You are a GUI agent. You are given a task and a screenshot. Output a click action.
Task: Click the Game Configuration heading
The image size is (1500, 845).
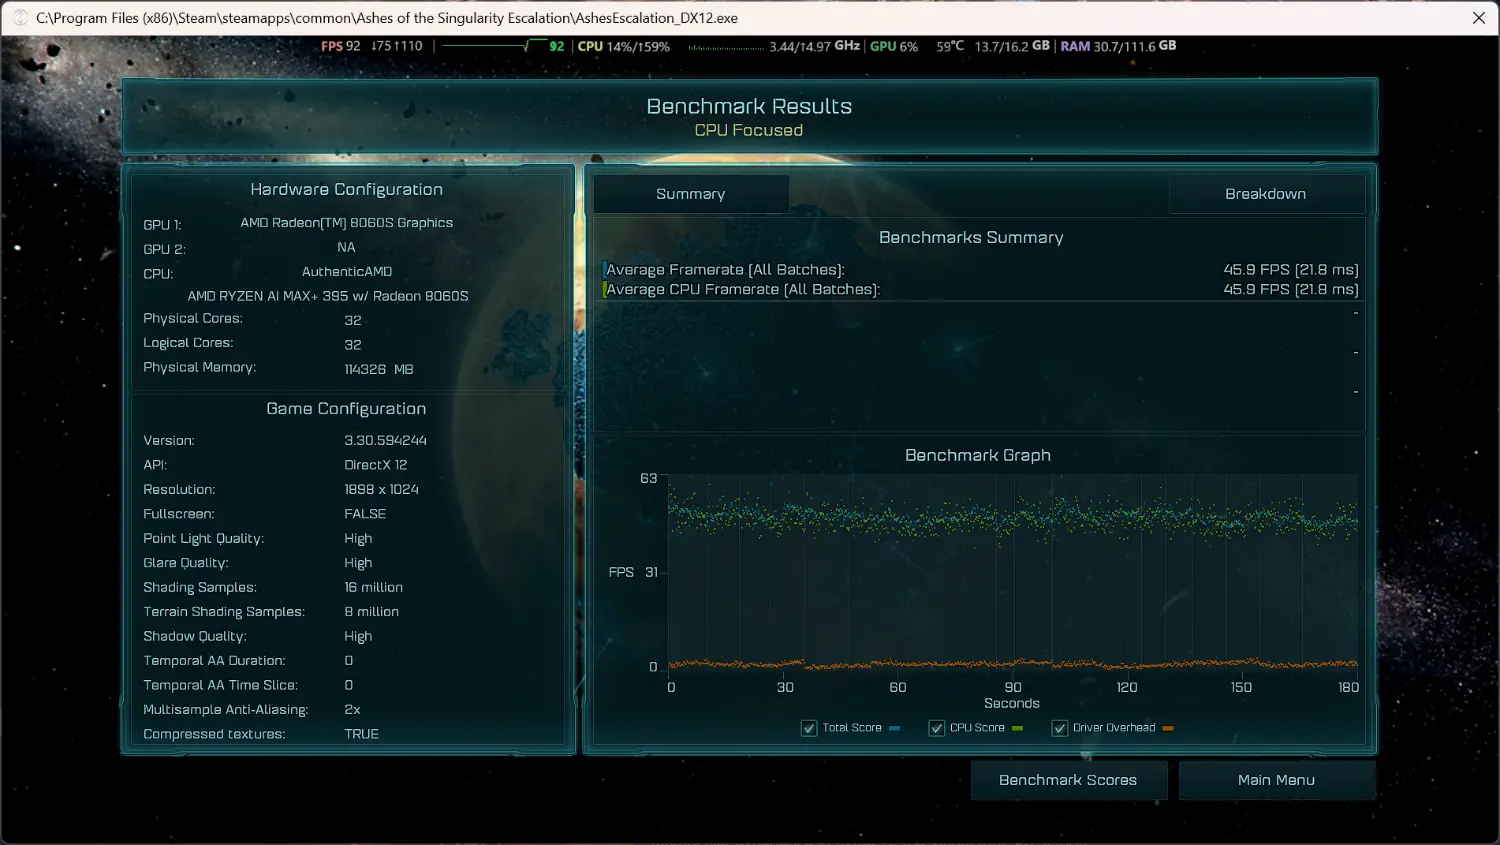point(346,408)
